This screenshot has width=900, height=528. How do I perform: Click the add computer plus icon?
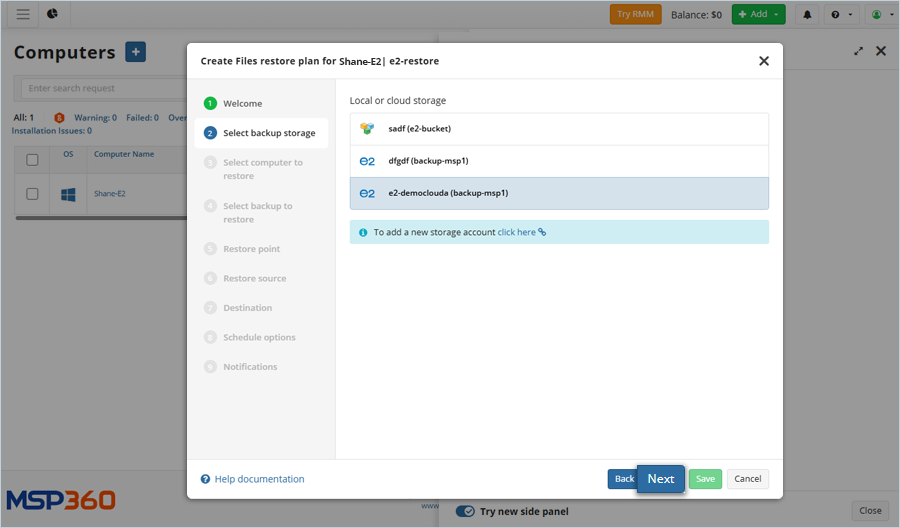(135, 53)
